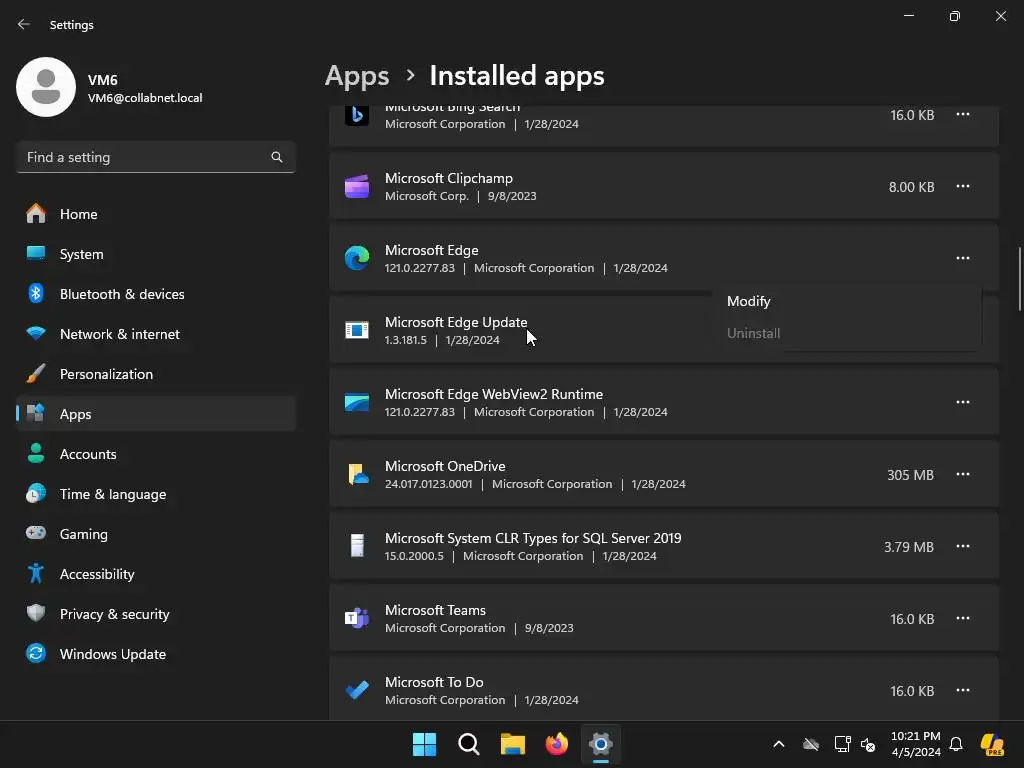This screenshot has width=1024, height=768.
Task: Click the Microsoft Edge app icon
Action: (357, 258)
